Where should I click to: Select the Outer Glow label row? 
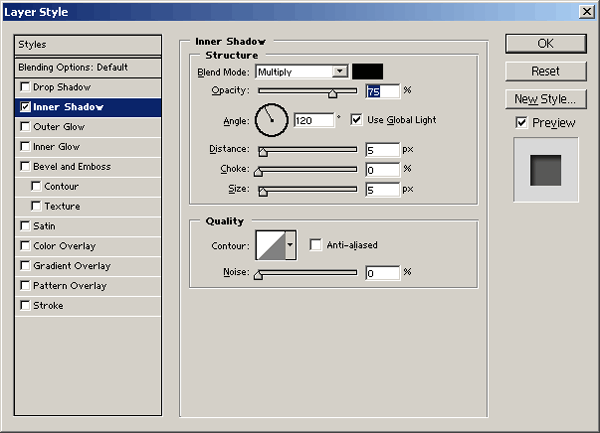click(88, 127)
